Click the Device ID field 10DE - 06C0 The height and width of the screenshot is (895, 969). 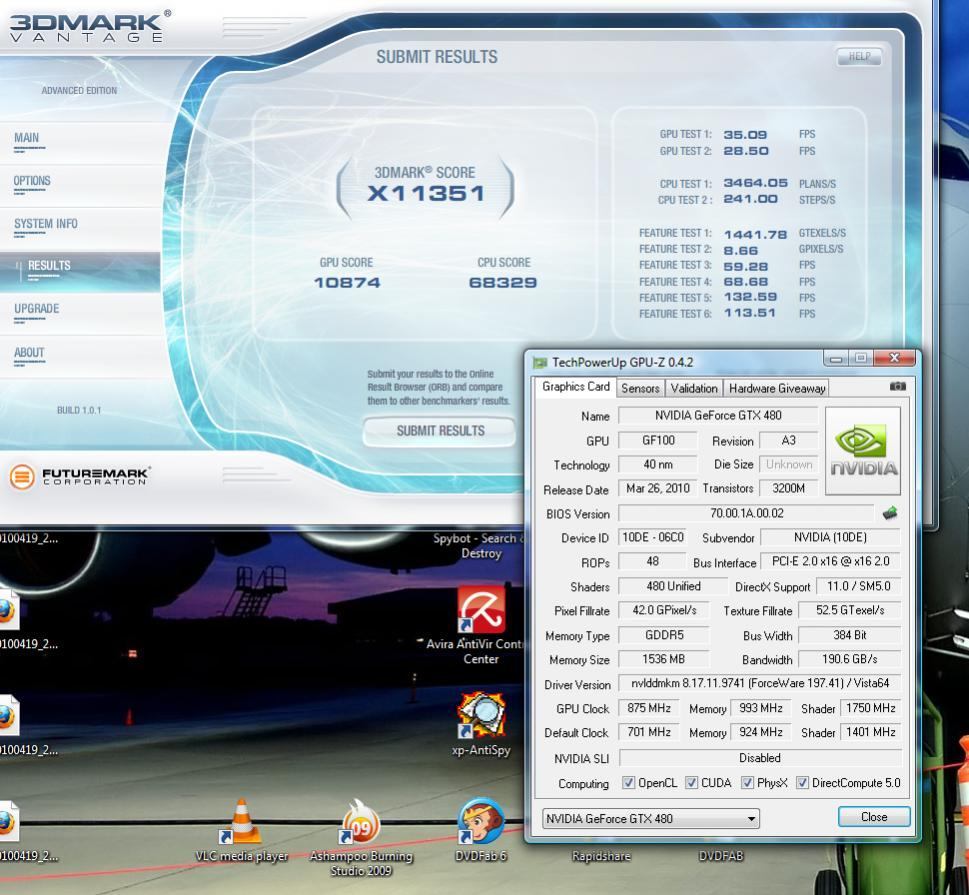point(653,537)
